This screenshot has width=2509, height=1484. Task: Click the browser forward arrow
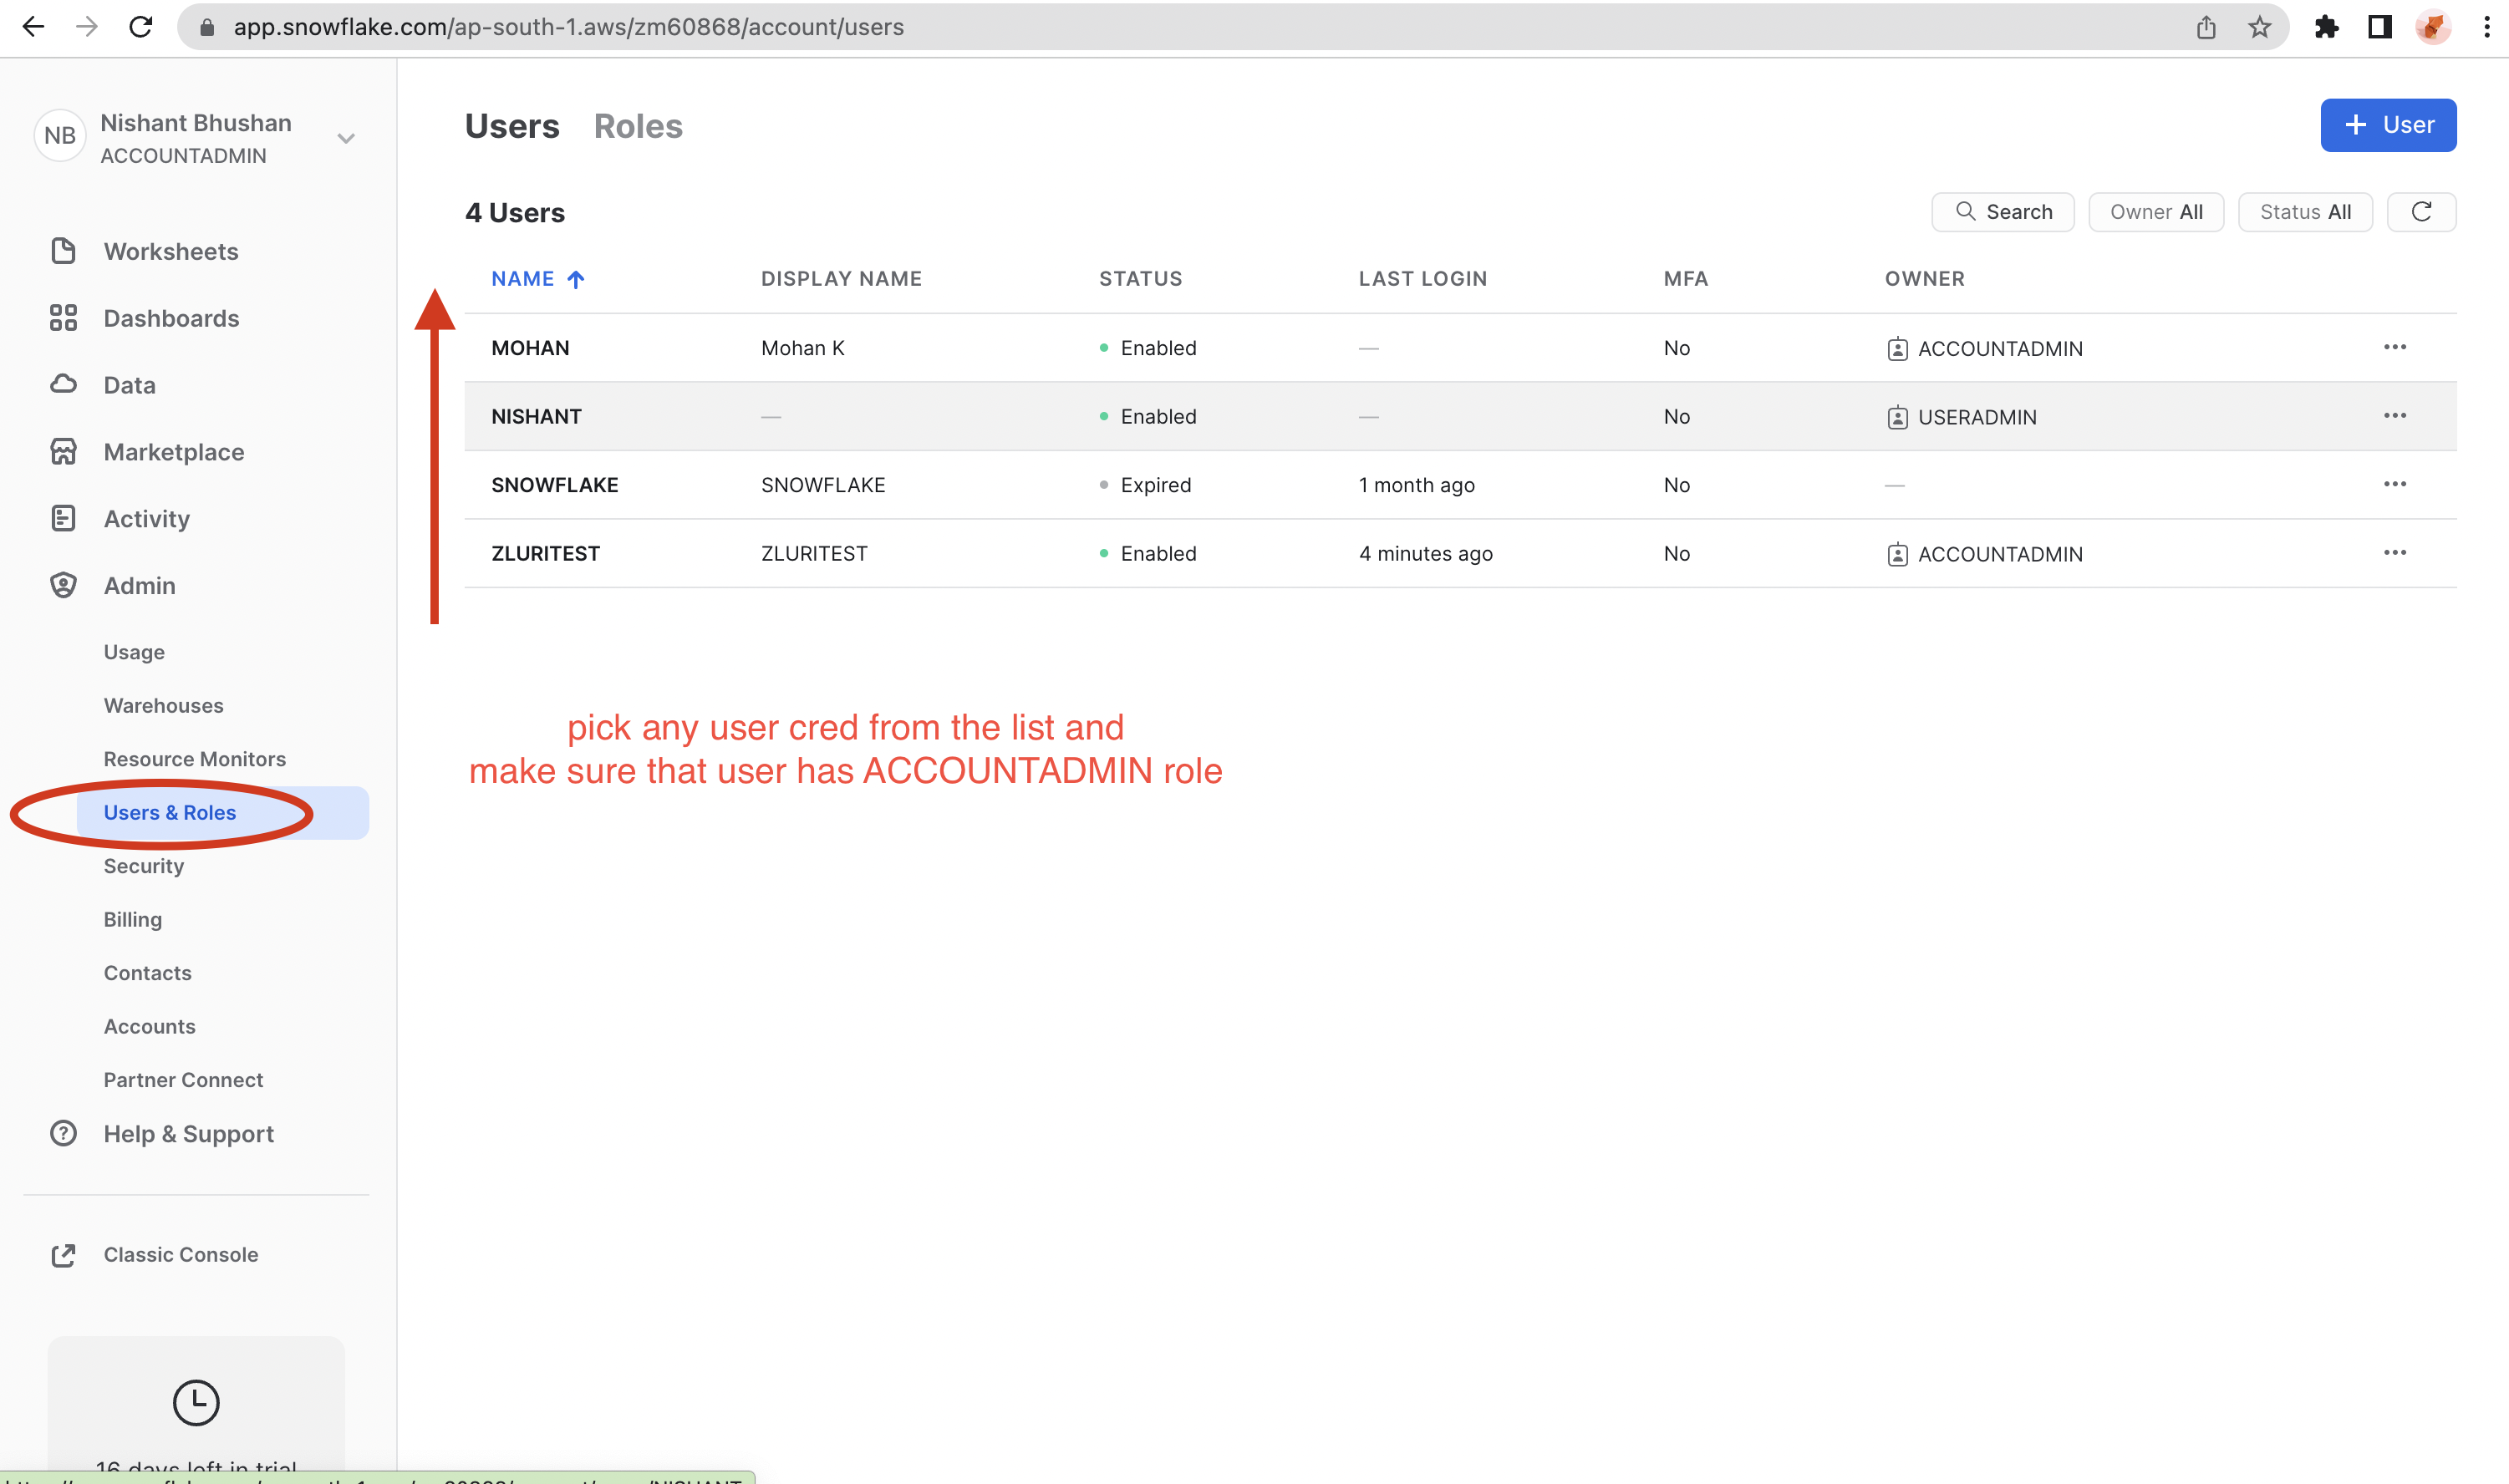click(87, 27)
